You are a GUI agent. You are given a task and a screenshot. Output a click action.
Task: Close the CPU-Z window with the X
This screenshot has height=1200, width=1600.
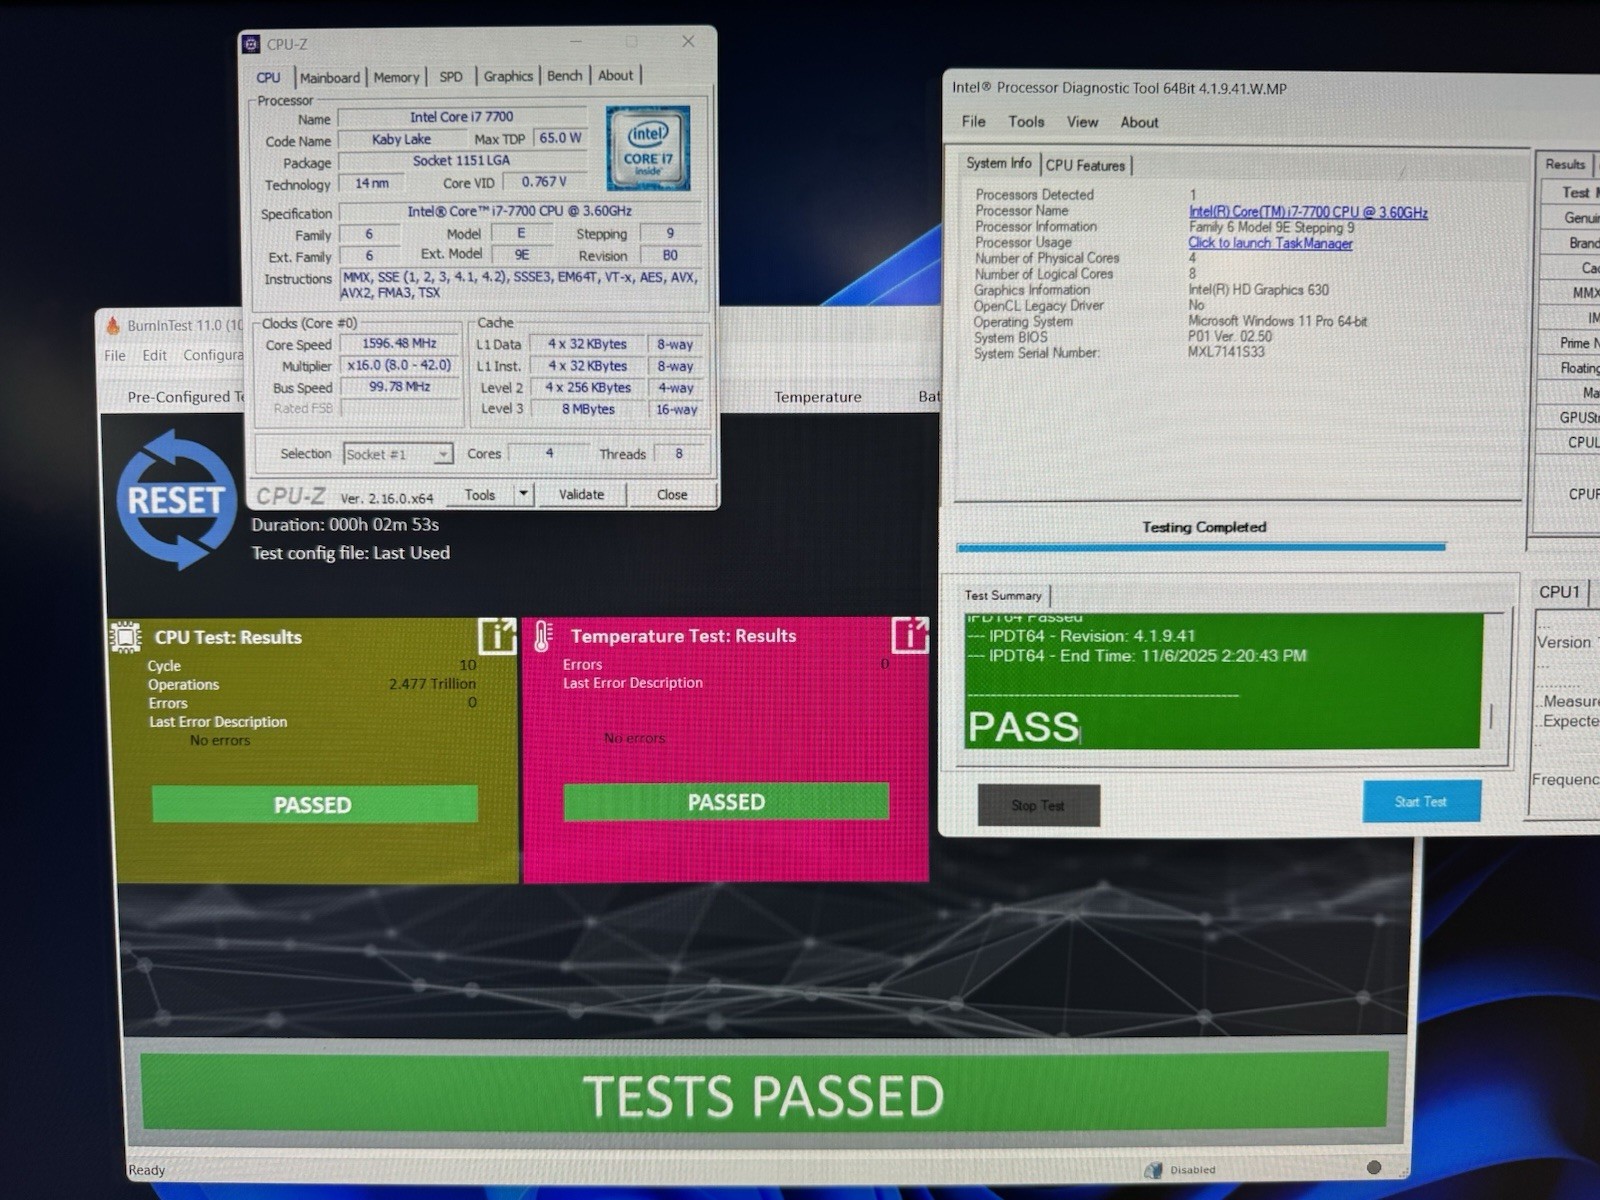coord(688,41)
